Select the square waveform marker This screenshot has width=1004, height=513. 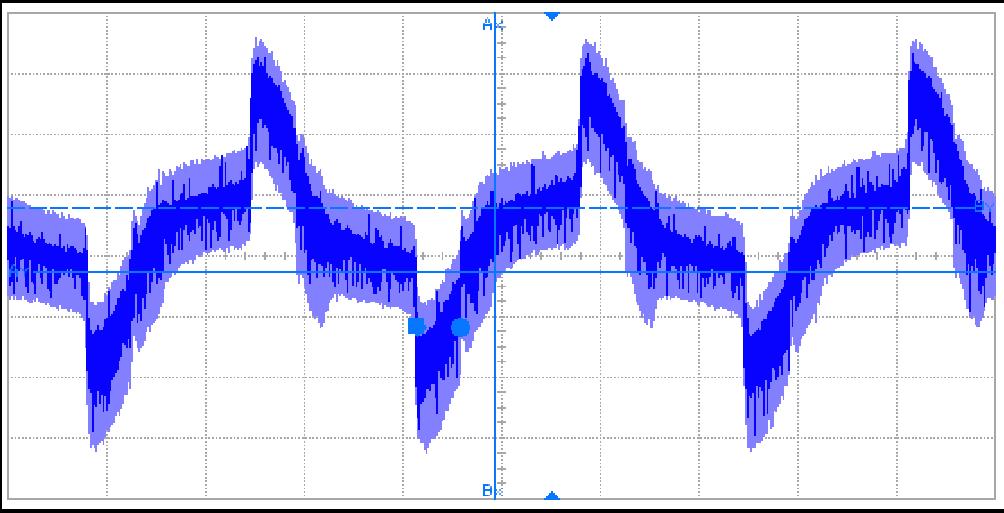(x=416, y=327)
